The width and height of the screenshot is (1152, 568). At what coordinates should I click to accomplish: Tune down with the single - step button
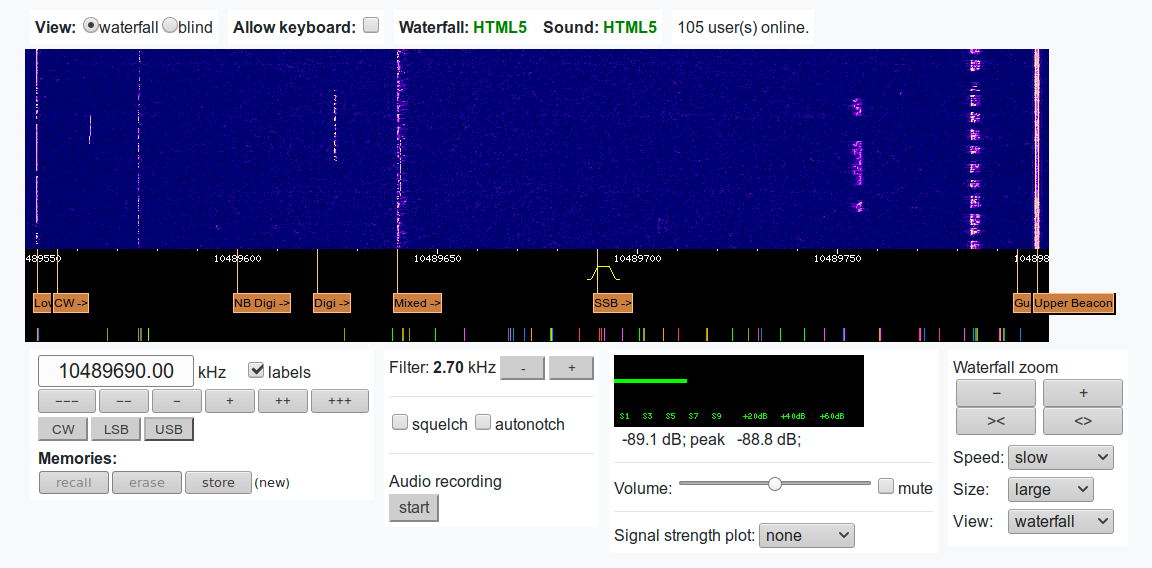point(176,401)
